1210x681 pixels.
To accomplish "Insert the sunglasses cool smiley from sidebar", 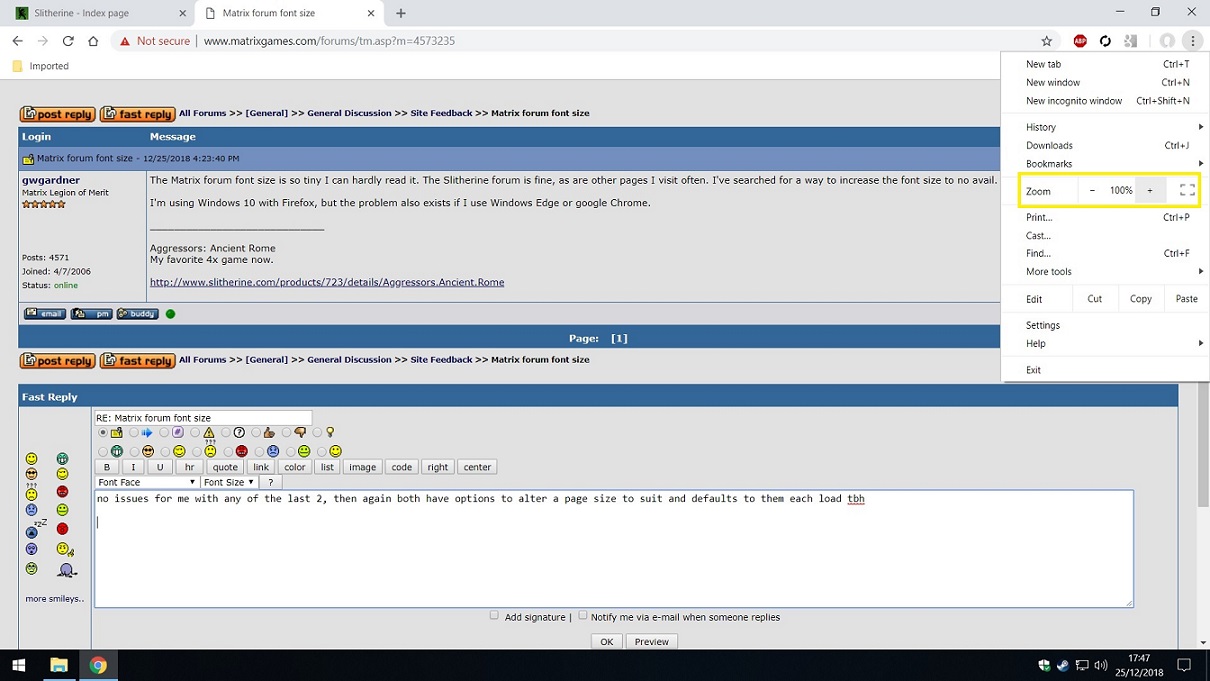I will [x=32, y=474].
